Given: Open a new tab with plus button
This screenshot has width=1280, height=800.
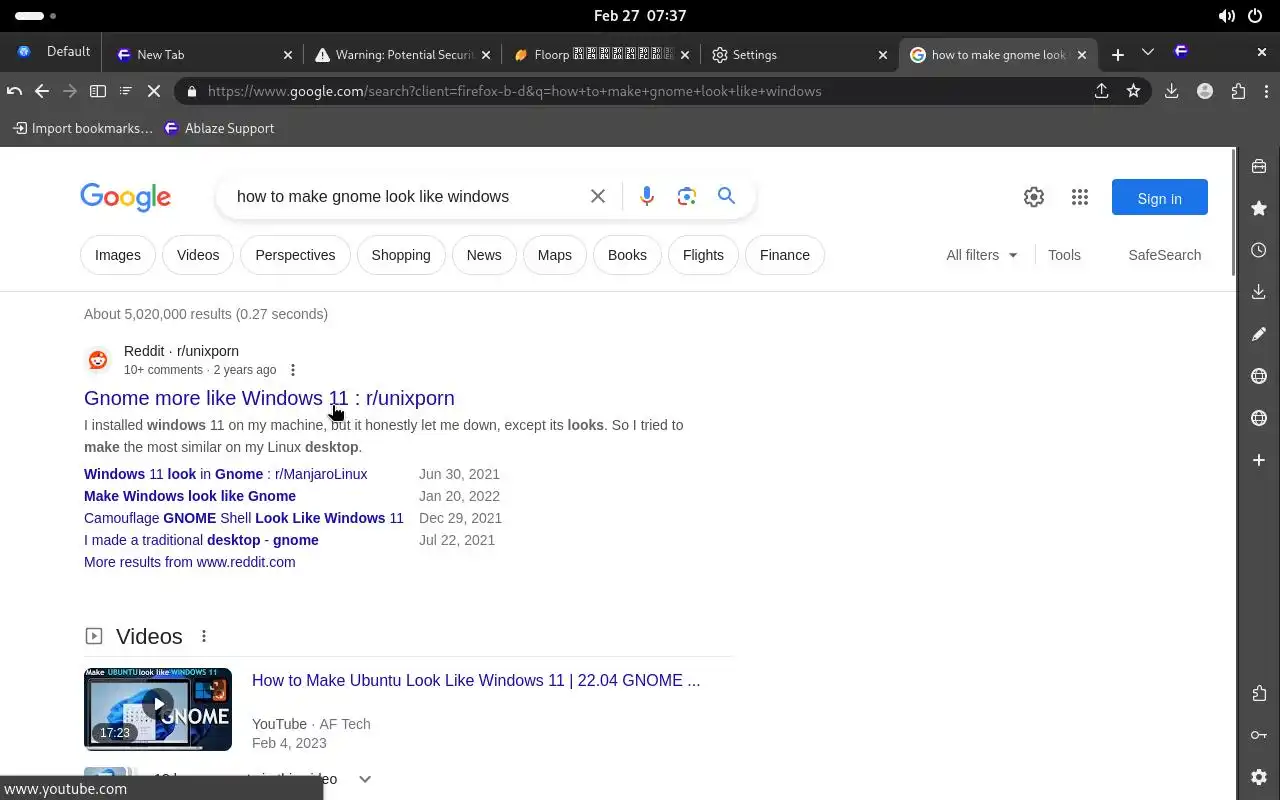Looking at the screenshot, I should (x=1118, y=54).
